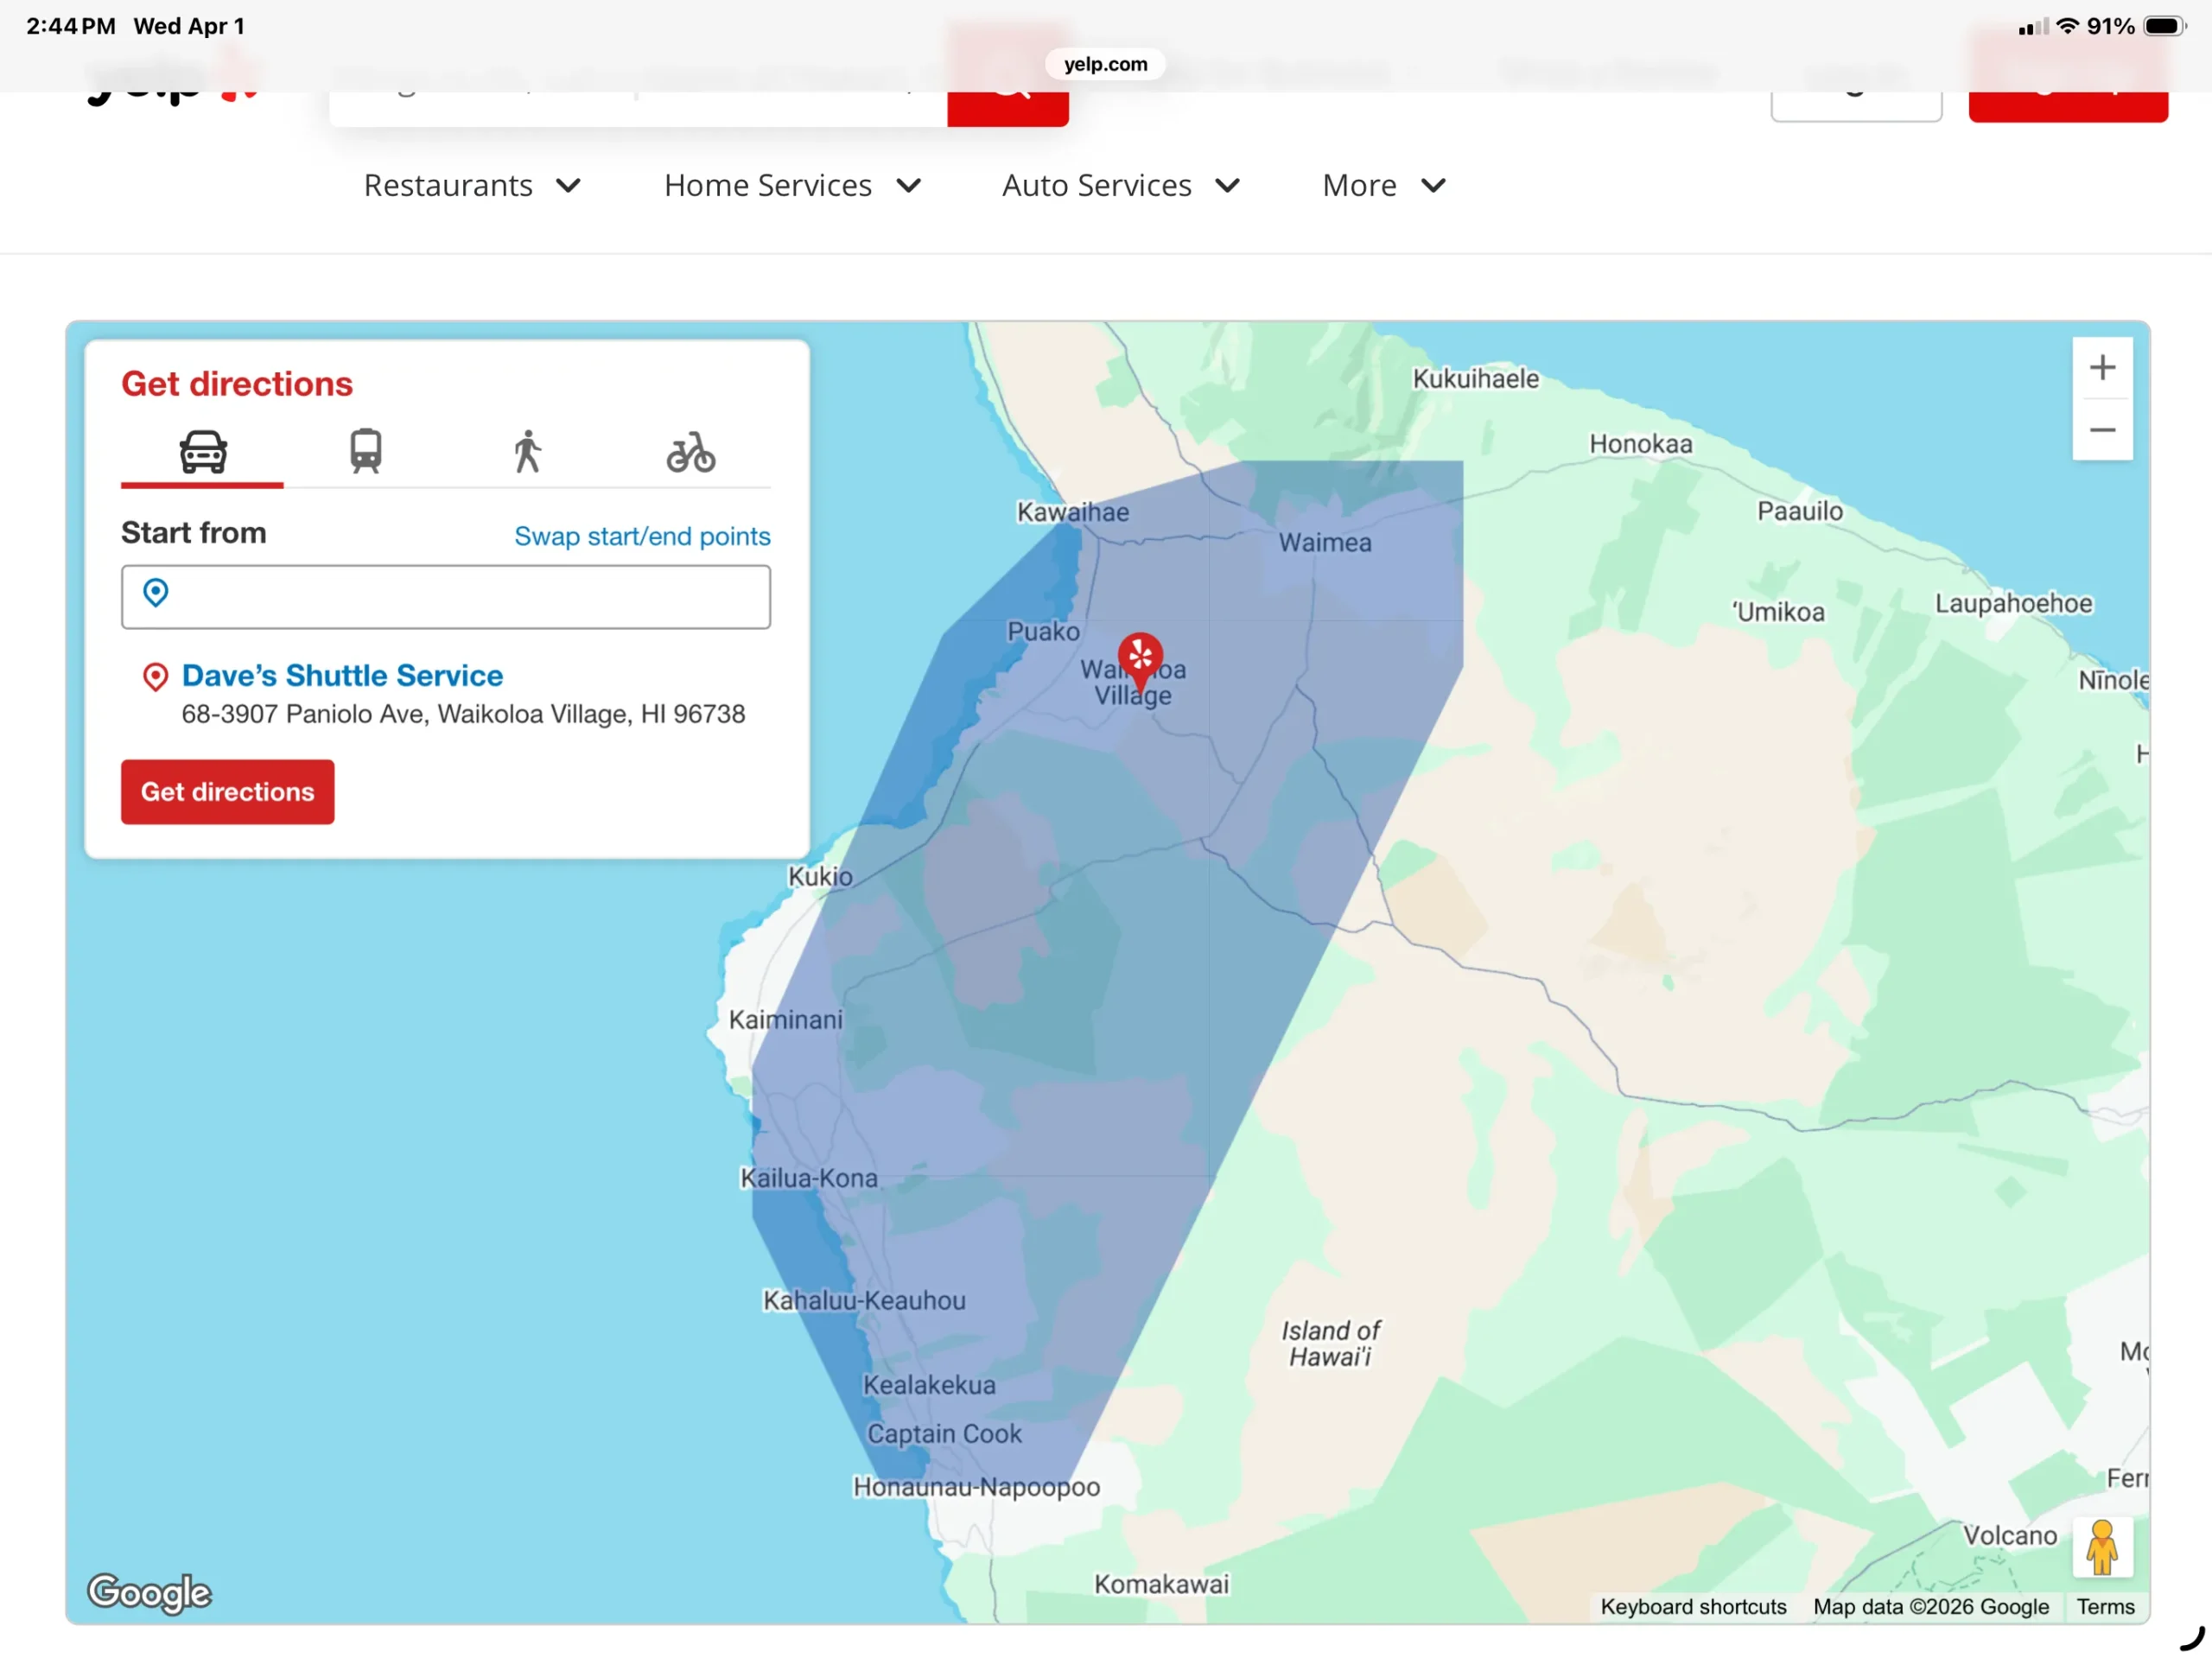2212x1658 pixels.
Task: Select the public transit bus icon
Action: click(365, 452)
